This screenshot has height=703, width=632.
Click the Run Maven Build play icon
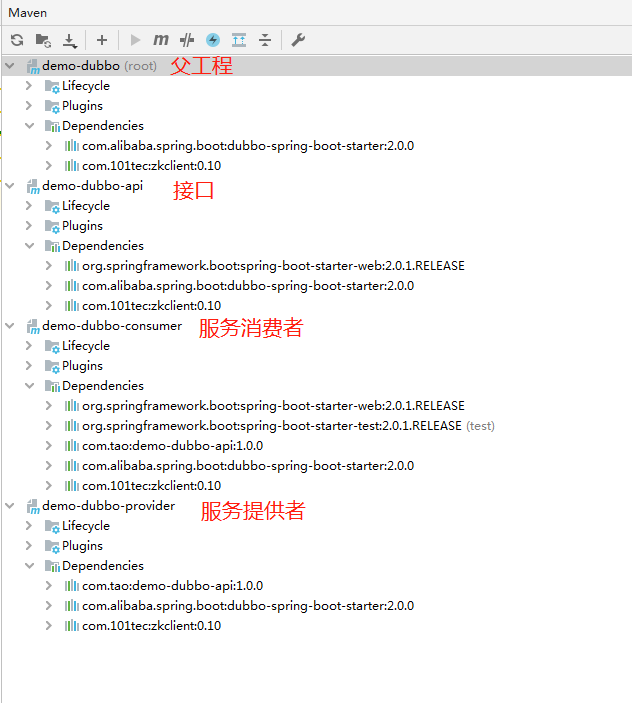[x=135, y=40]
